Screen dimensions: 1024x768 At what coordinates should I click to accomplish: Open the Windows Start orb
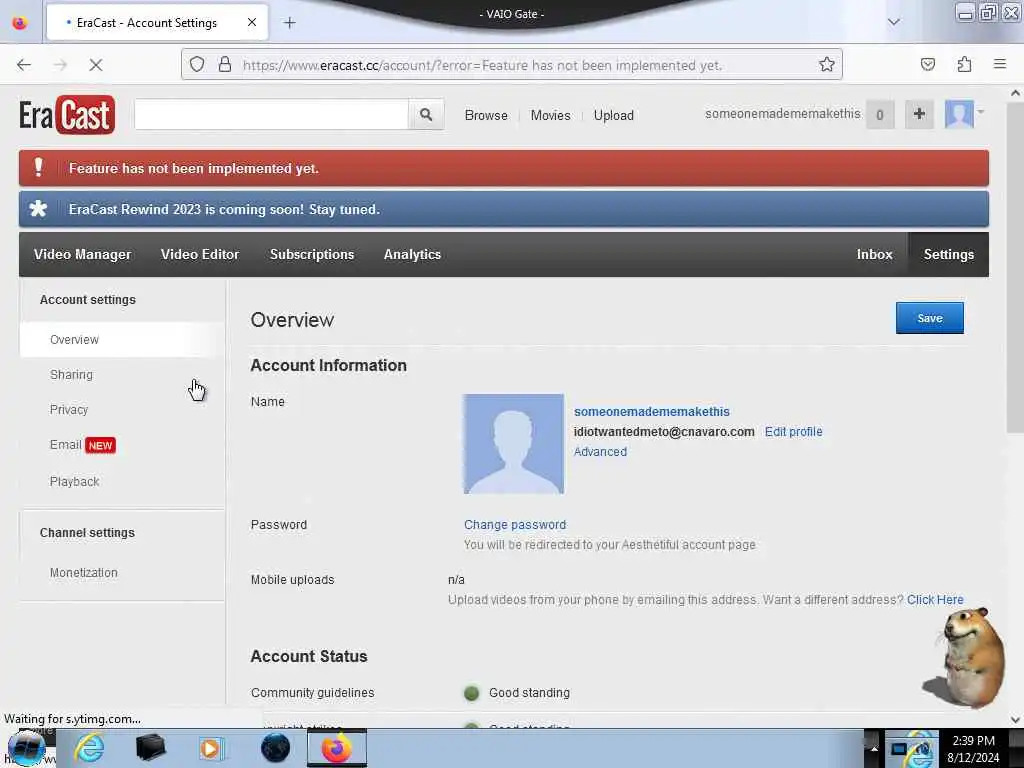point(26,748)
